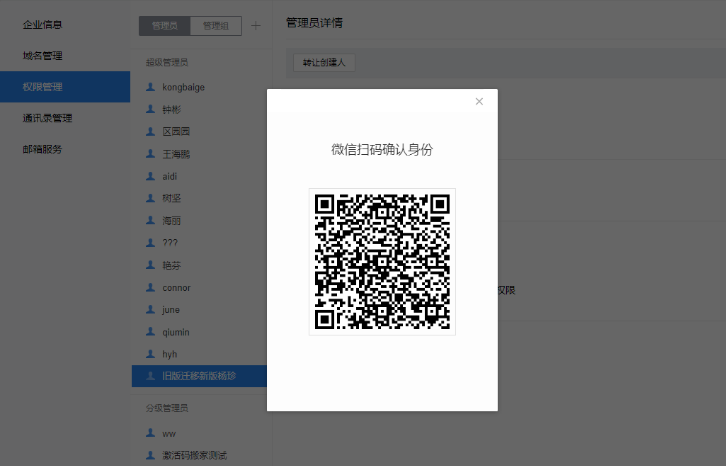Click the user icon beside connor

coord(150,287)
